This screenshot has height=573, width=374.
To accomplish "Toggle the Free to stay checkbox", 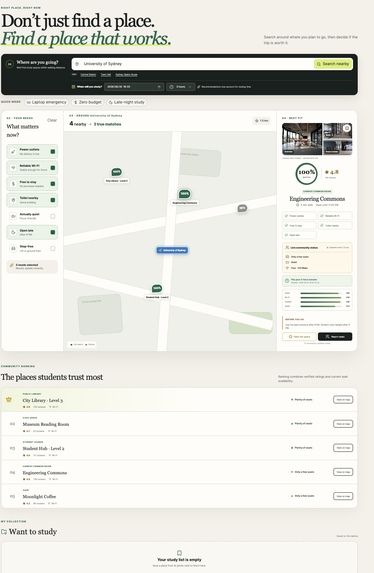I will pyautogui.click(x=53, y=184).
